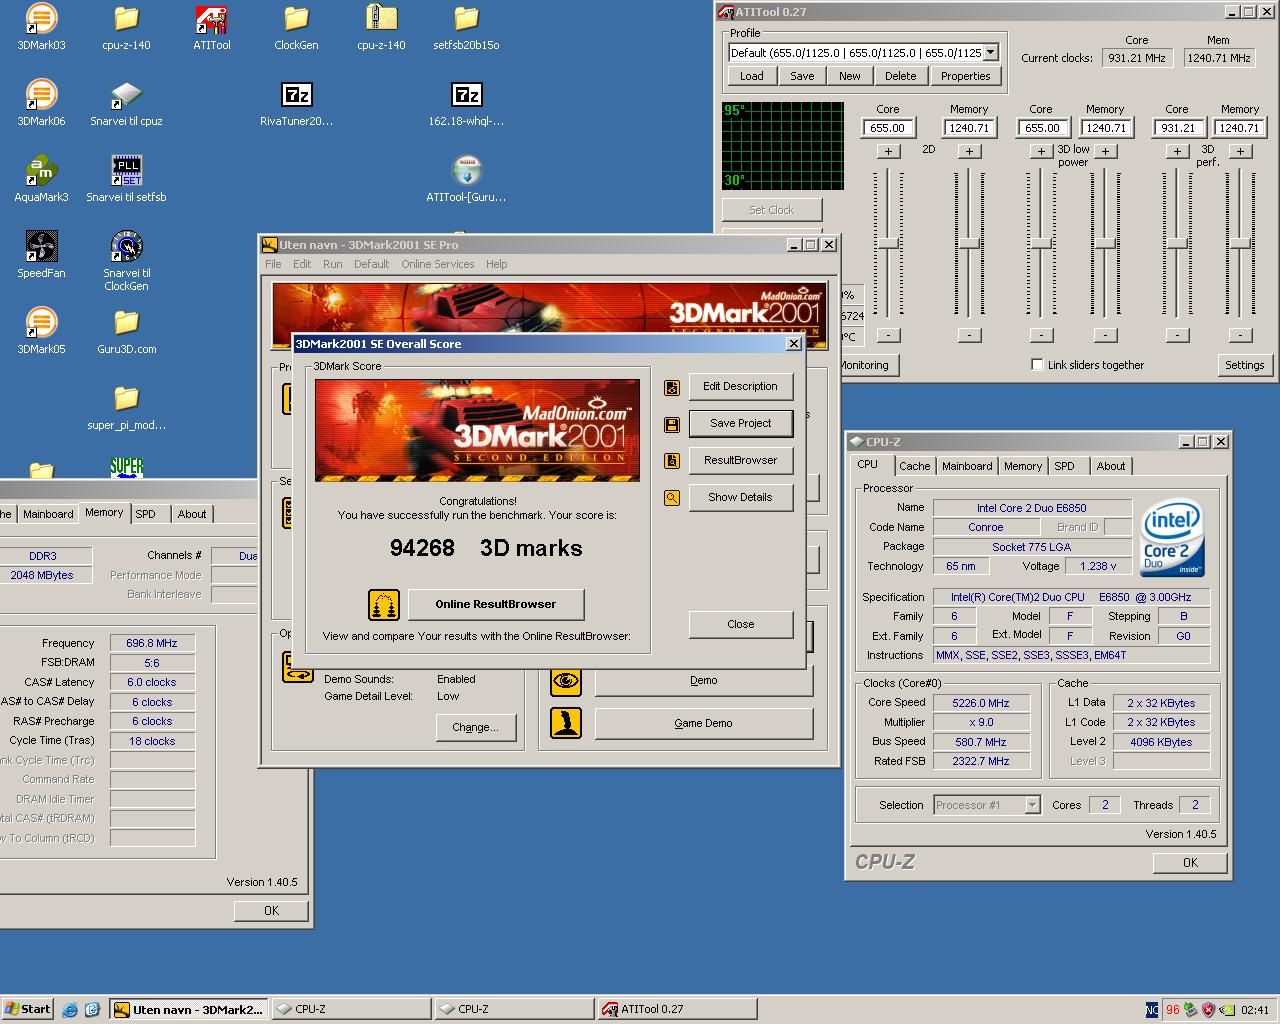Open the ATITool-[Guru... installer icon
The image size is (1280, 1024).
pyautogui.click(x=466, y=178)
